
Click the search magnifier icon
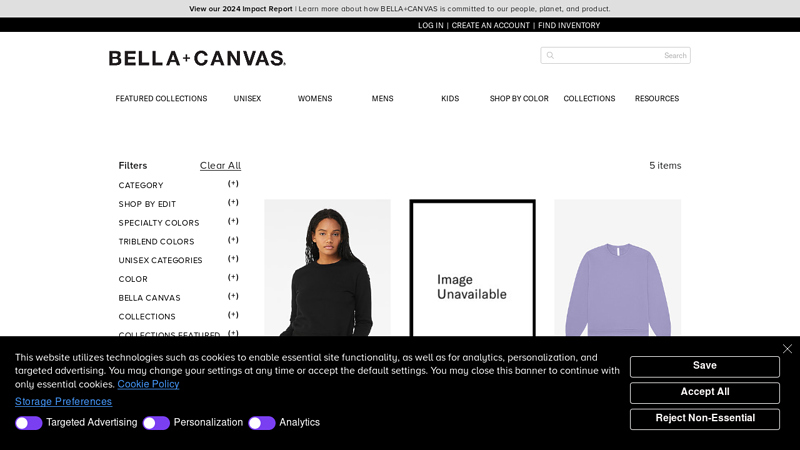(x=550, y=56)
